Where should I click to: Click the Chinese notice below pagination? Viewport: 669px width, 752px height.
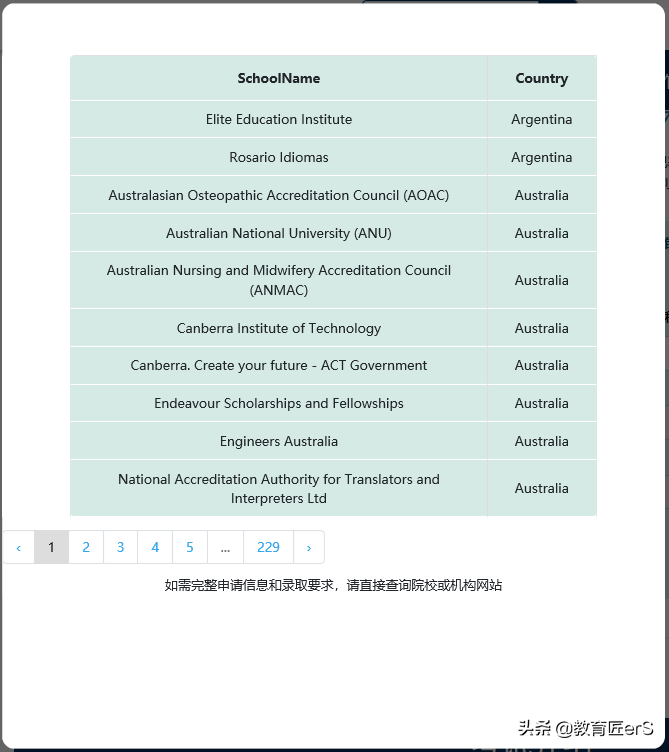333,585
